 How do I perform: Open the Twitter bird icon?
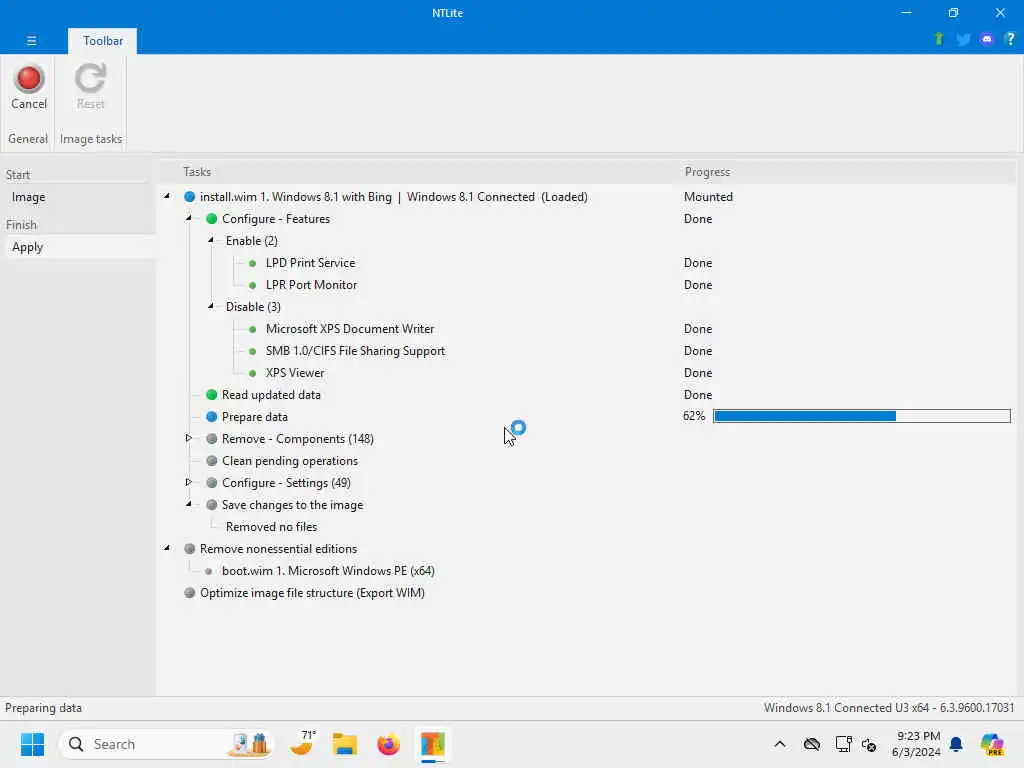(x=963, y=39)
